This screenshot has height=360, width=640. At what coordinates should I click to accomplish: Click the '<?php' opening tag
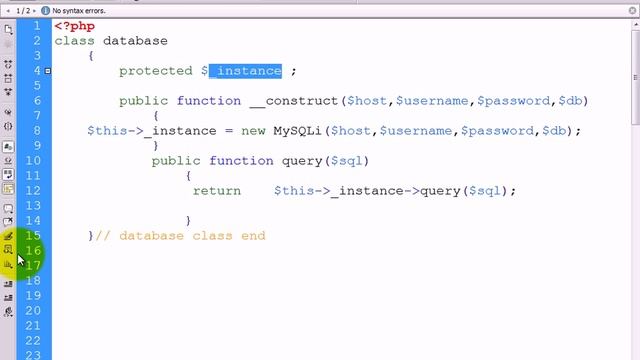click(75, 26)
